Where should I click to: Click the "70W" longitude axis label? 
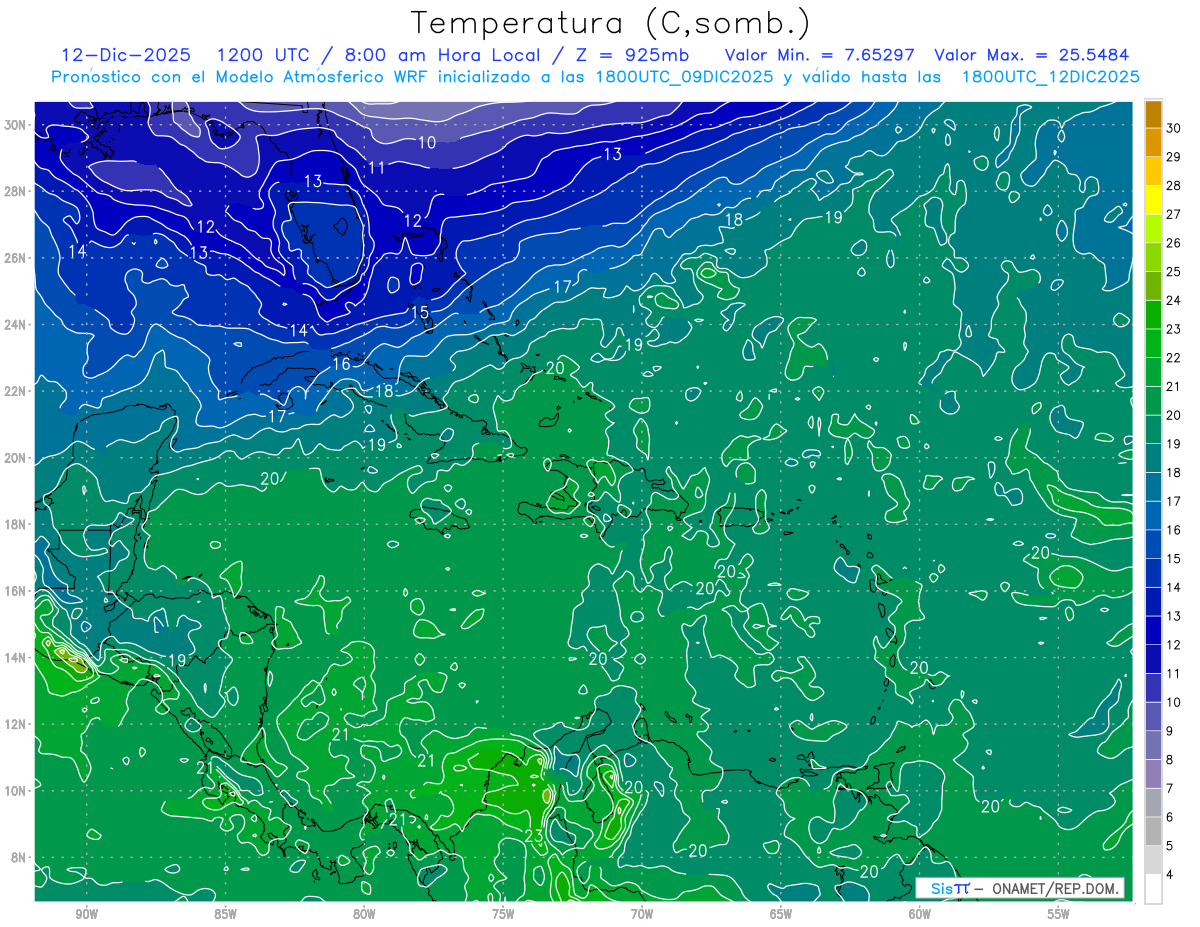point(642,914)
